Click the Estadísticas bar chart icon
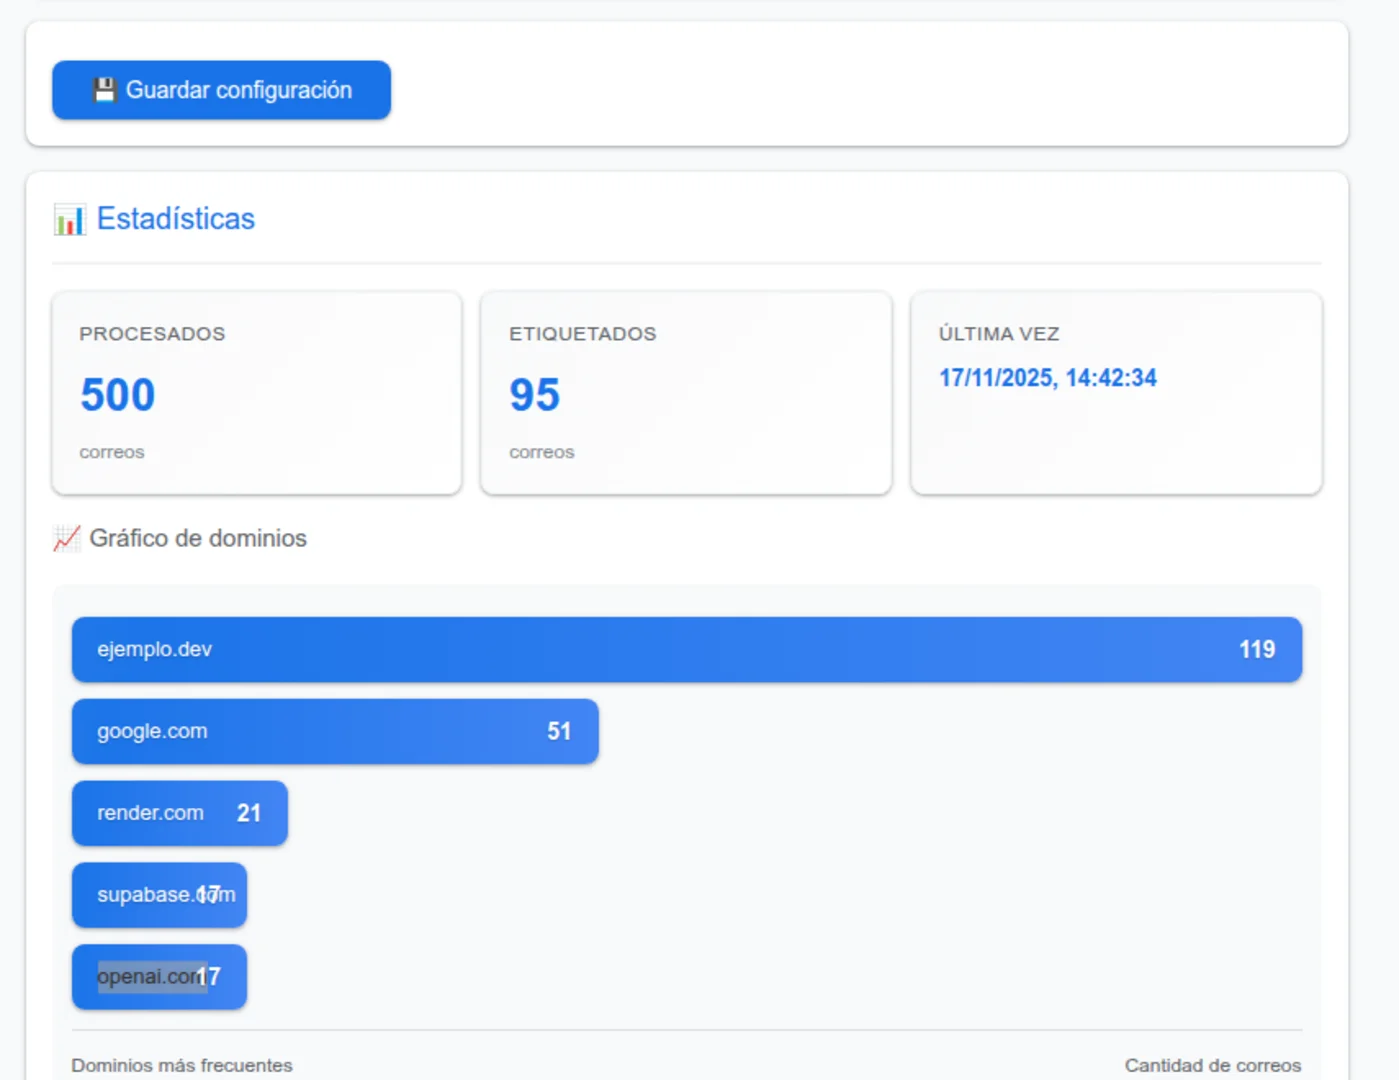This screenshot has height=1080, width=1399. (70, 219)
